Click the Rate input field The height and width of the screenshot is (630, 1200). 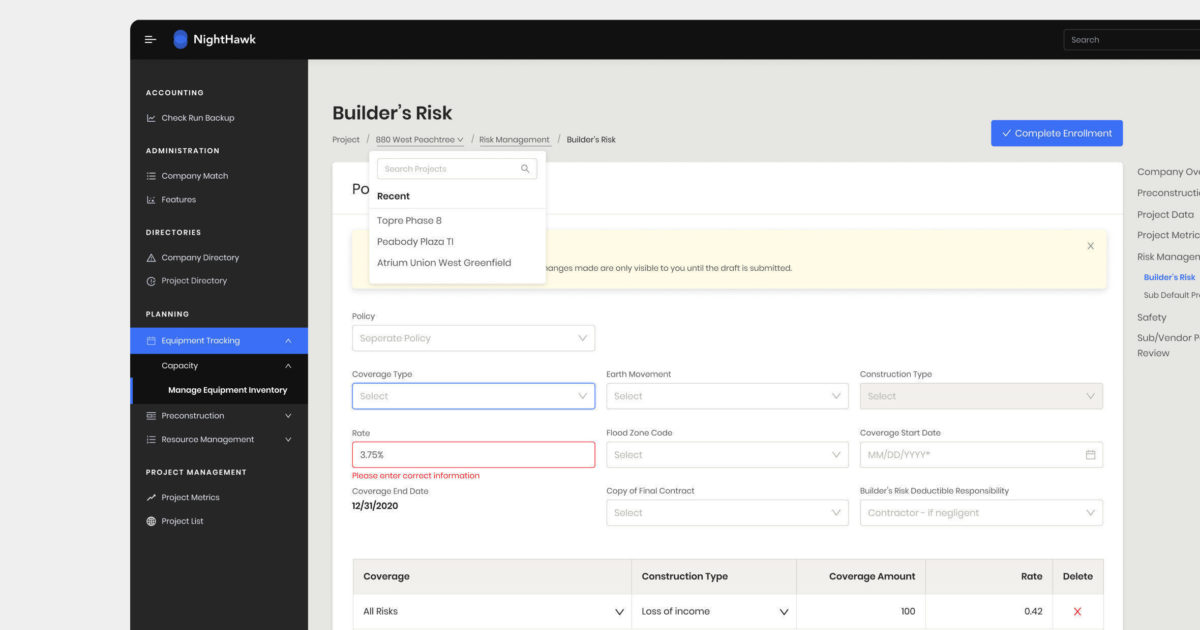[473, 455]
